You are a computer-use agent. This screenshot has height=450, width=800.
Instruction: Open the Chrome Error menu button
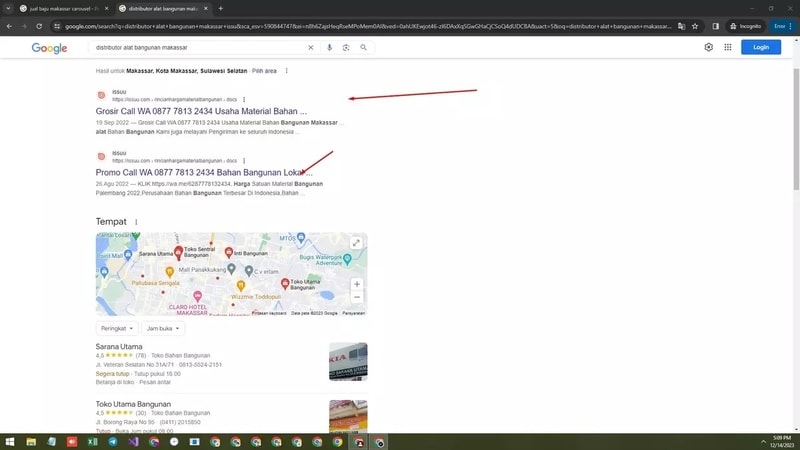tap(782, 26)
